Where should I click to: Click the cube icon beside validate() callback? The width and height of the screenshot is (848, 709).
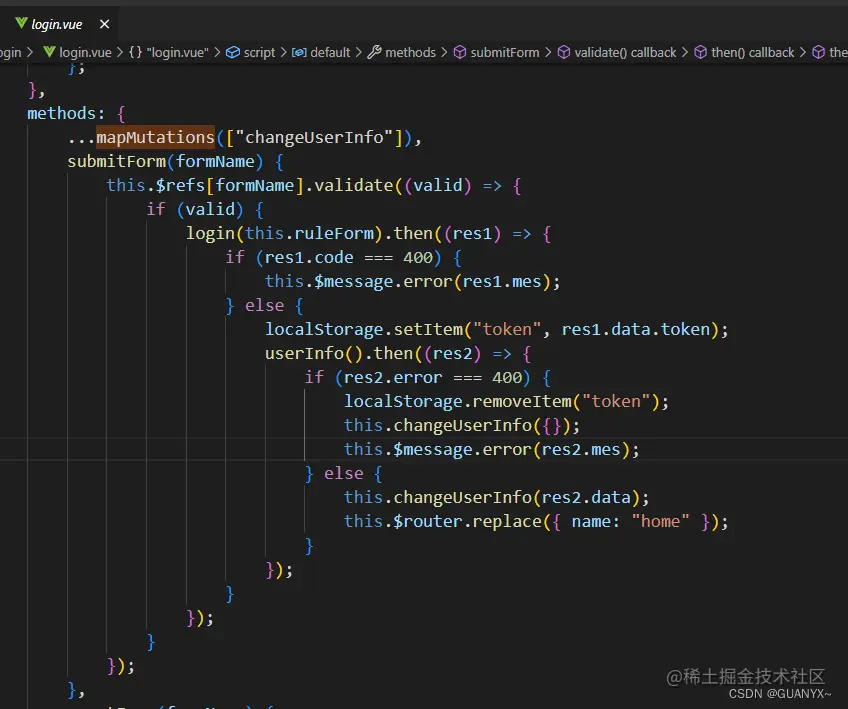click(x=564, y=52)
